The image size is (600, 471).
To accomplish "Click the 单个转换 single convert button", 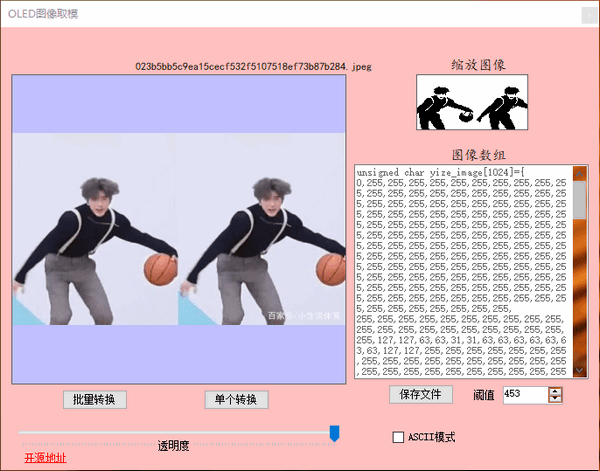I will pos(237,399).
